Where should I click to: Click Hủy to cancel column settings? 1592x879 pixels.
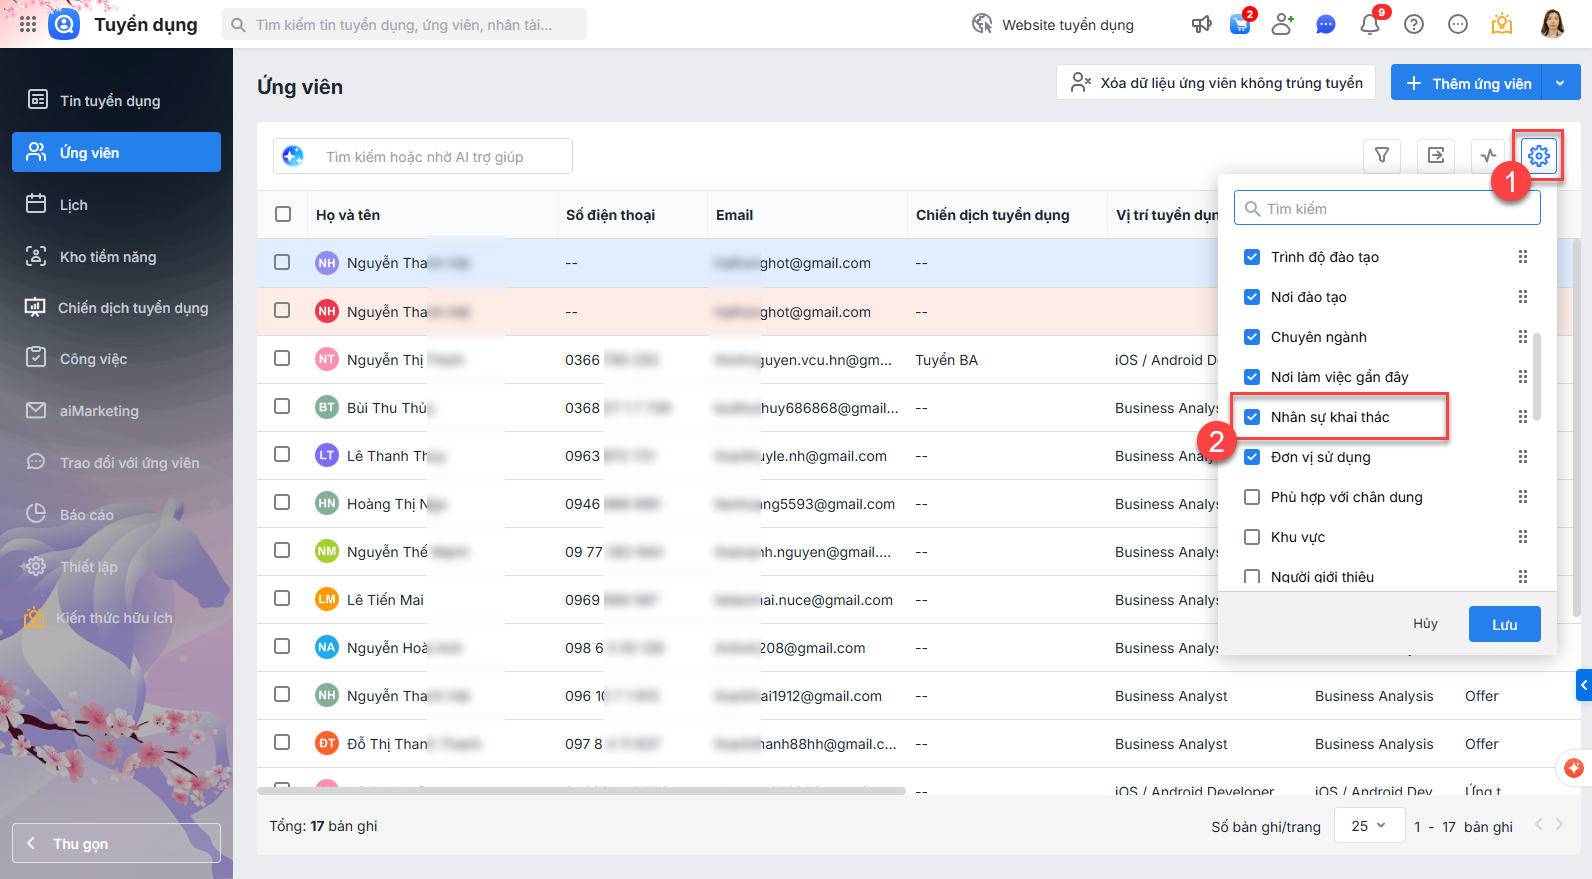pos(1425,624)
